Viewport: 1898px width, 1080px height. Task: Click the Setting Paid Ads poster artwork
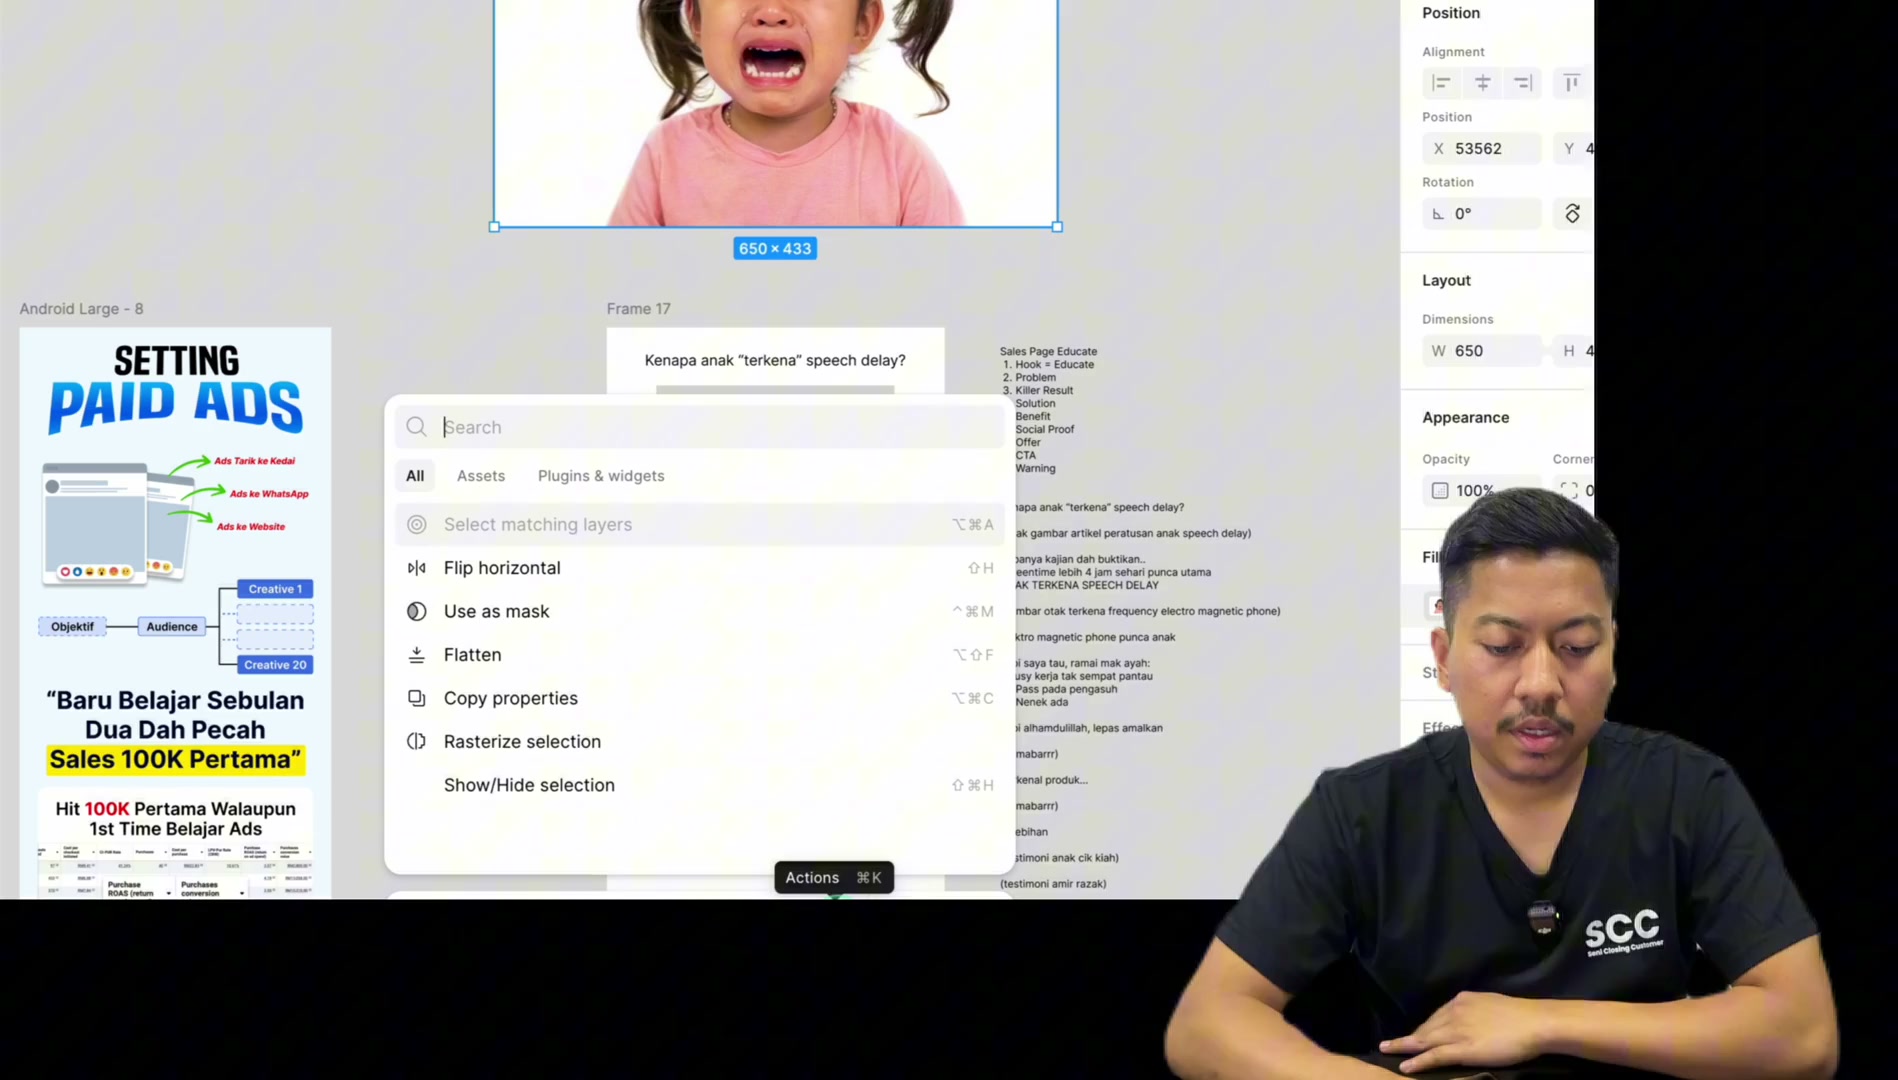(175, 612)
